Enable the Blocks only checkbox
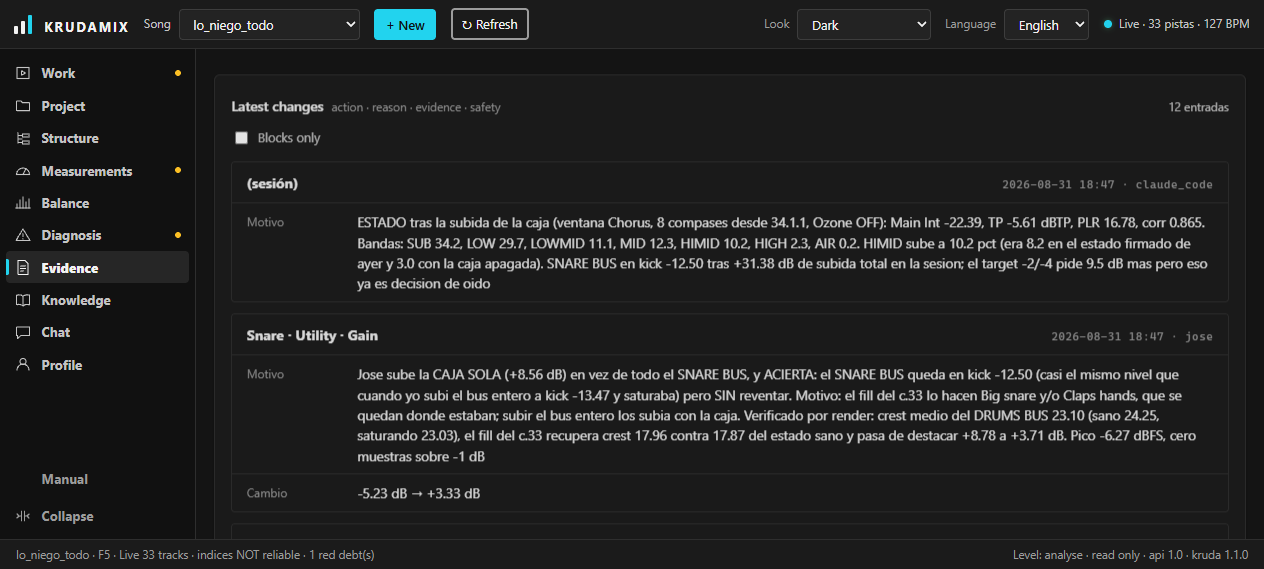Viewport: 1264px width, 569px height. pos(241,138)
